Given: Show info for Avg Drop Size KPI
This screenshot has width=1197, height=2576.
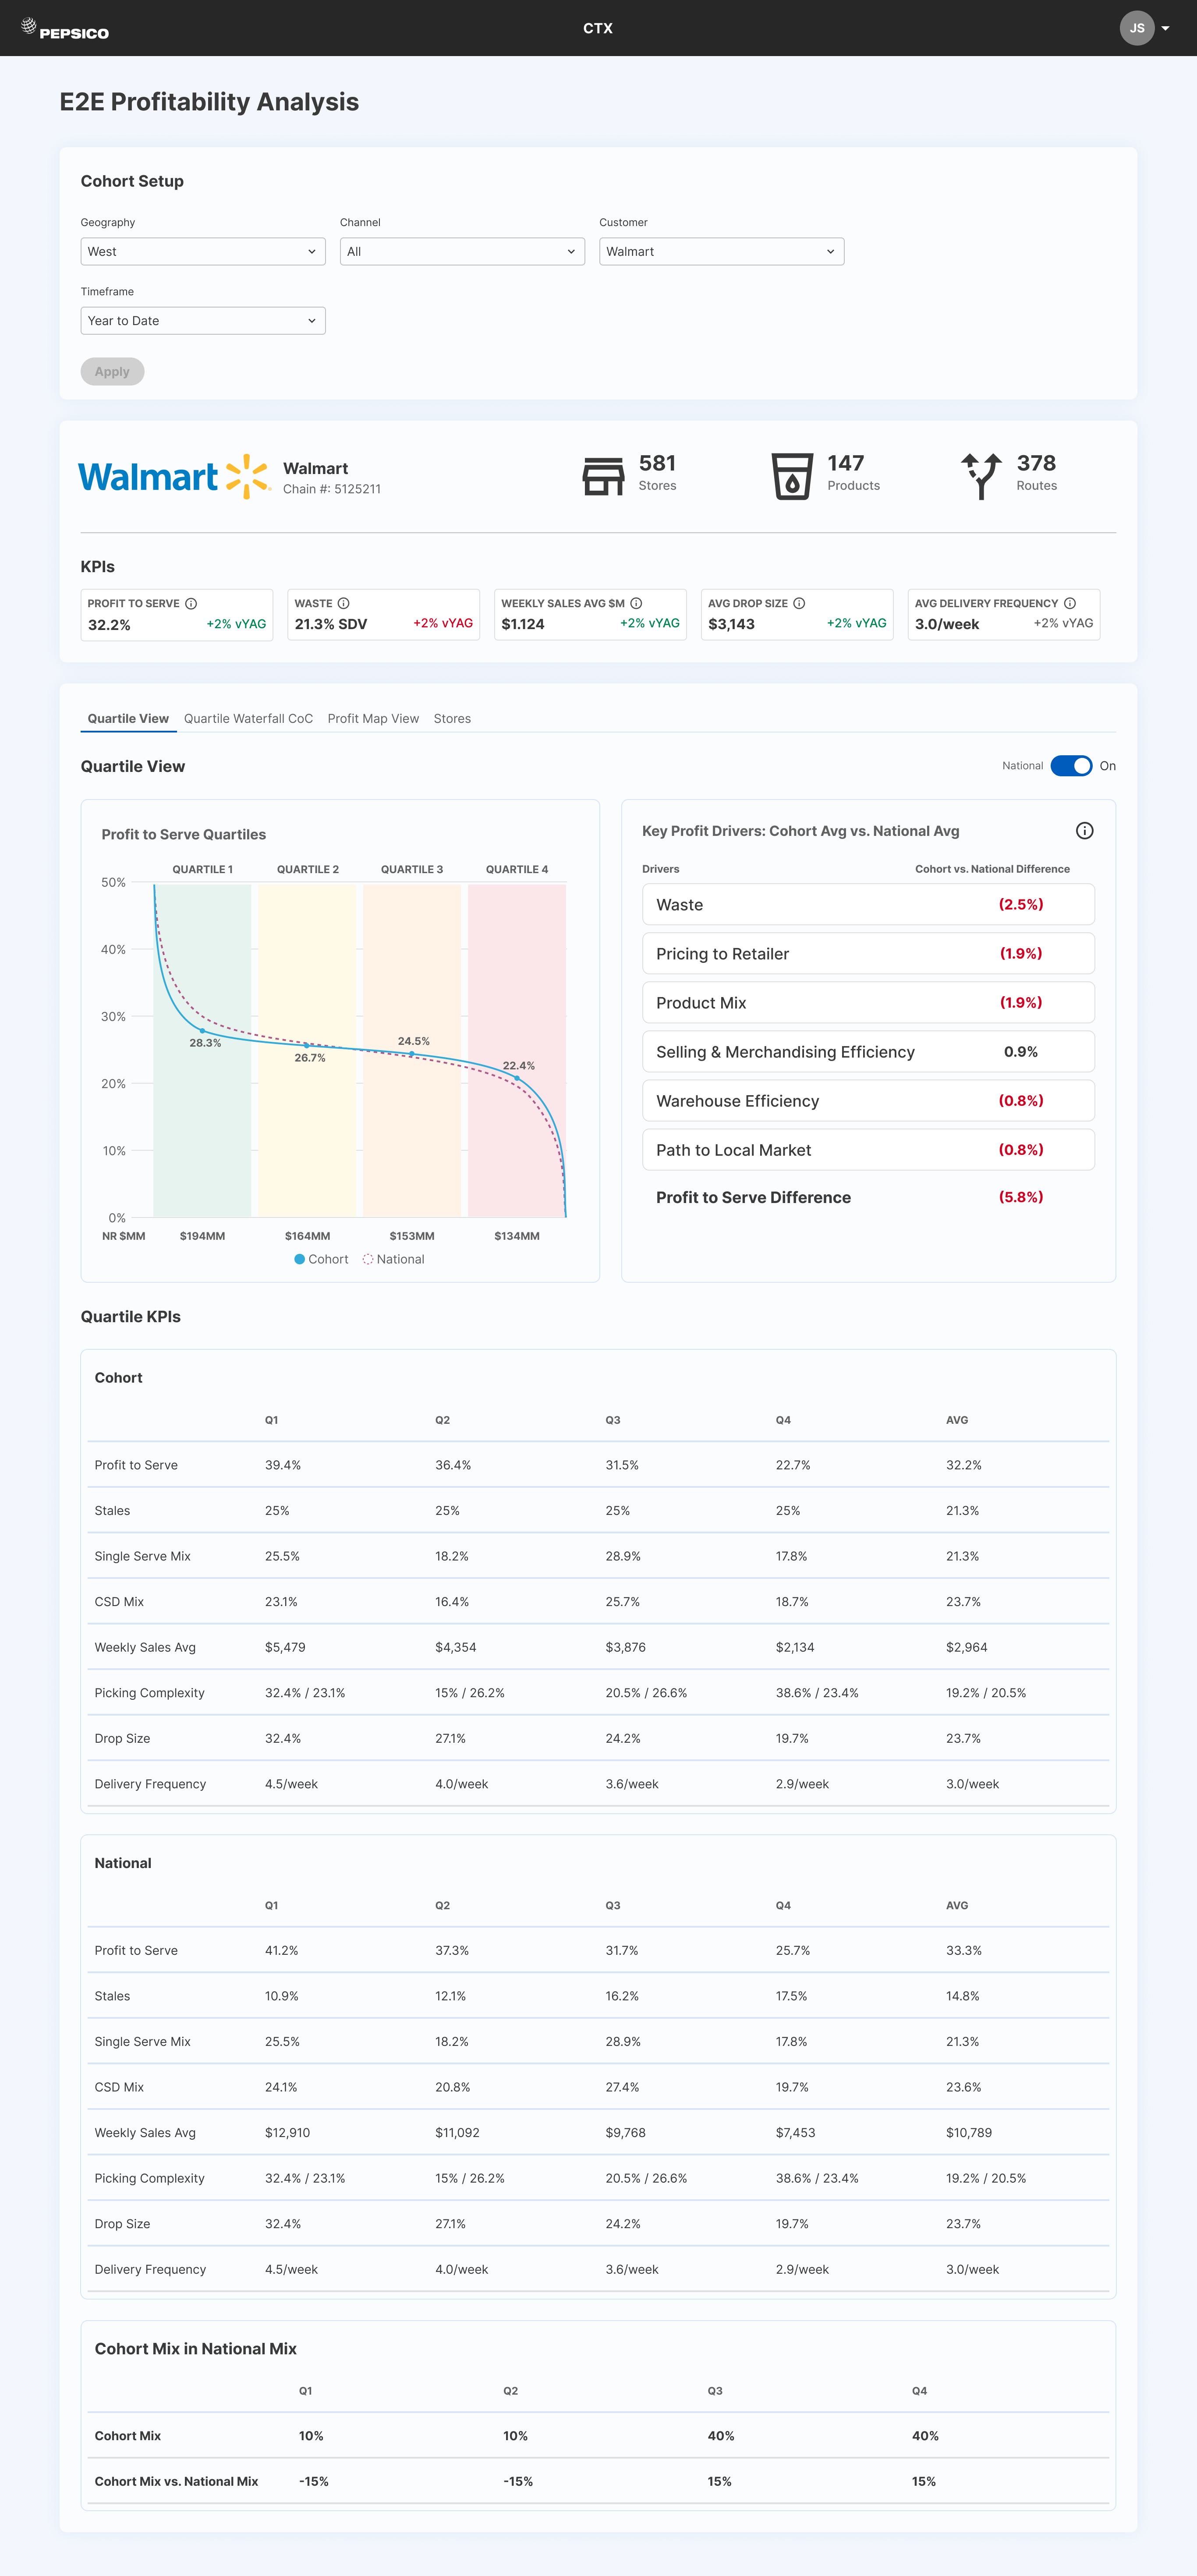Looking at the screenshot, I should pos(799,603).
